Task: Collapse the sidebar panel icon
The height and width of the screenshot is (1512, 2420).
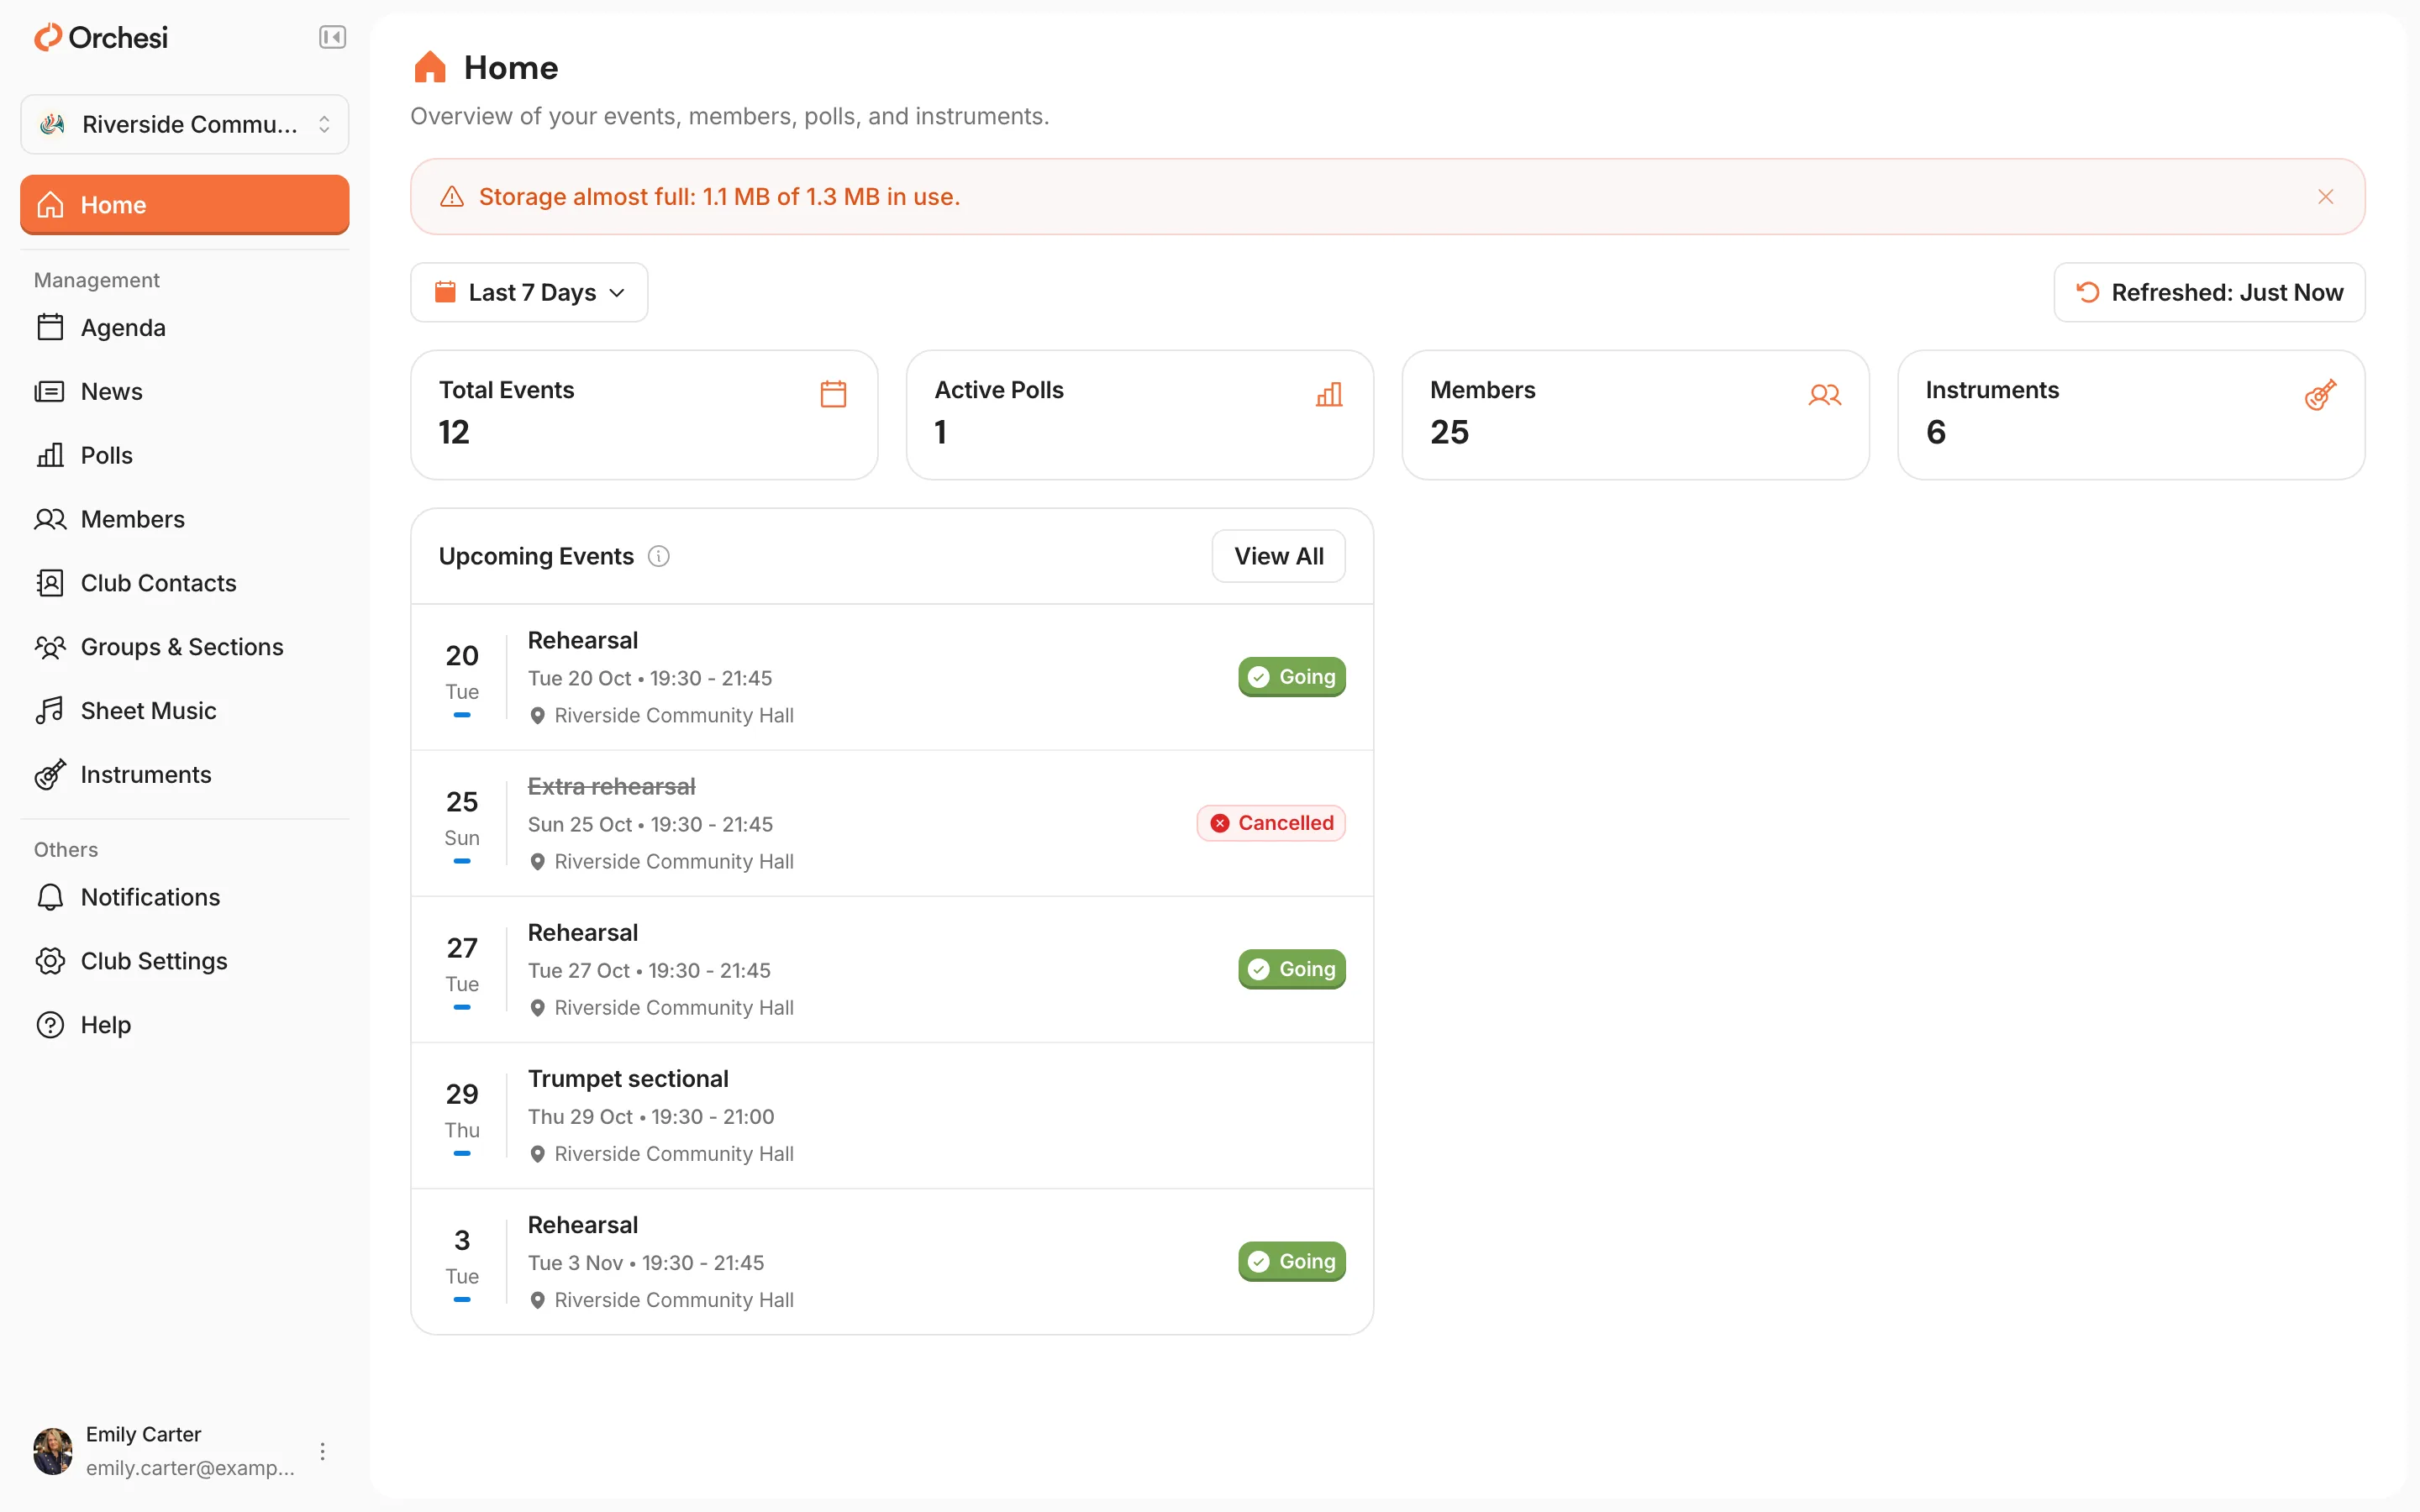Action: click(x=332, y=37)
